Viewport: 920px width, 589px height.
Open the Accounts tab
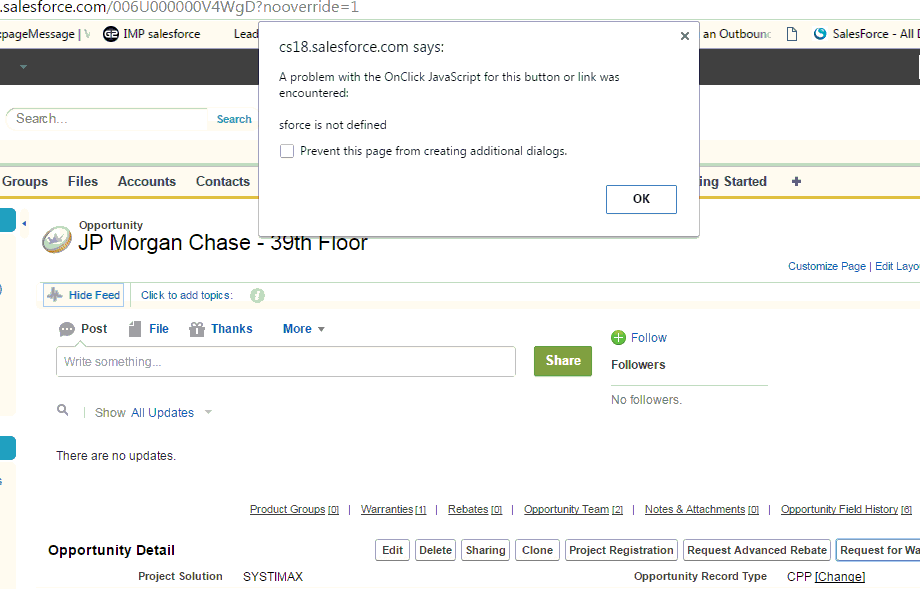[x=147, y=182]
